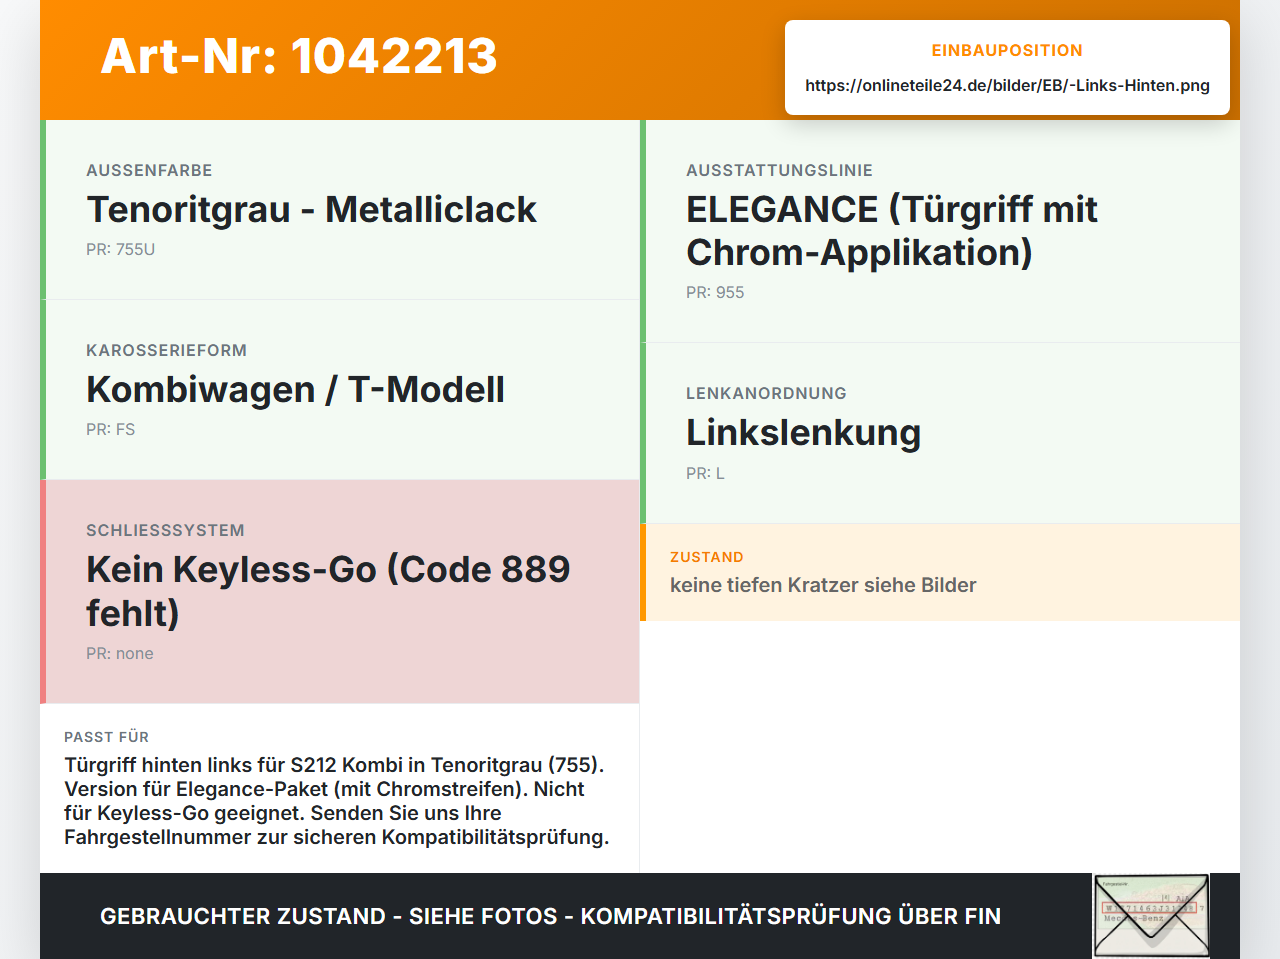Image resolution: width=1280 pixels, height=959 pixels.
Task: Select the Linkslenkung steering card
Action: pos(940,433)
